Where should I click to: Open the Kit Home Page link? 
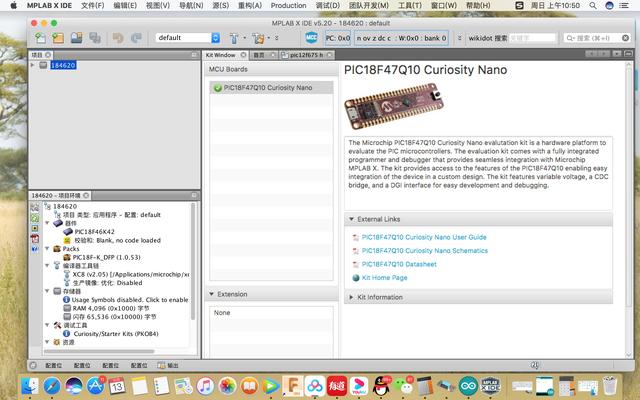click(x=384, y=278)
